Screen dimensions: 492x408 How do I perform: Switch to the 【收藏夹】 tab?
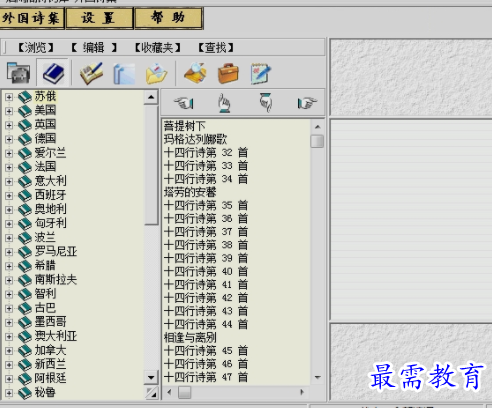click(x=157, y=48)
